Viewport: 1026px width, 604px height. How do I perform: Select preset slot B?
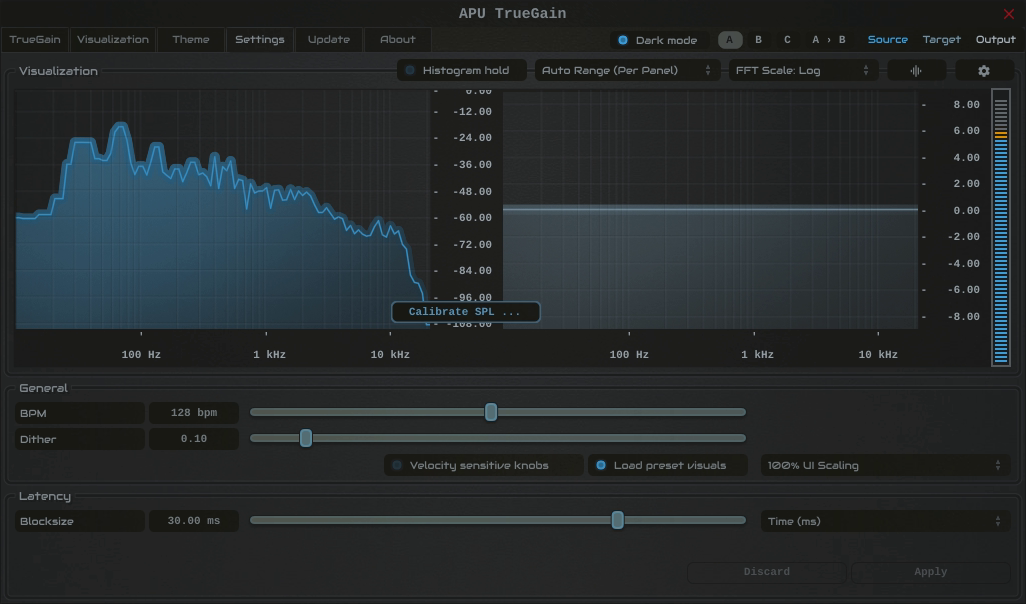coord(758,40)
